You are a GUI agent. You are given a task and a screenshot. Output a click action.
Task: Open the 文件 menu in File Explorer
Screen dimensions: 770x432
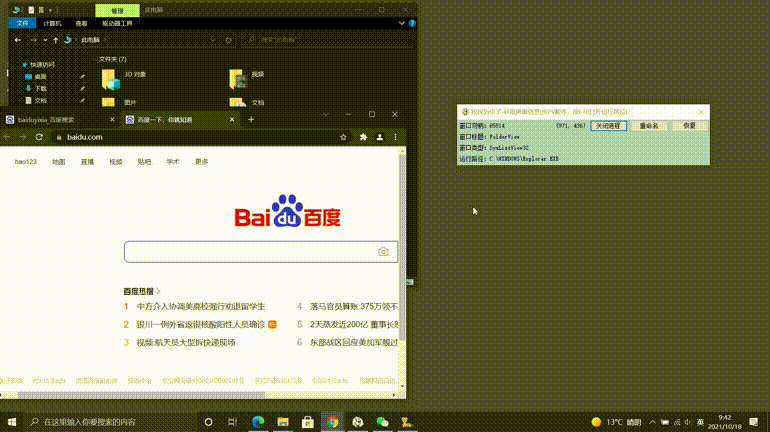pos(22,23)
